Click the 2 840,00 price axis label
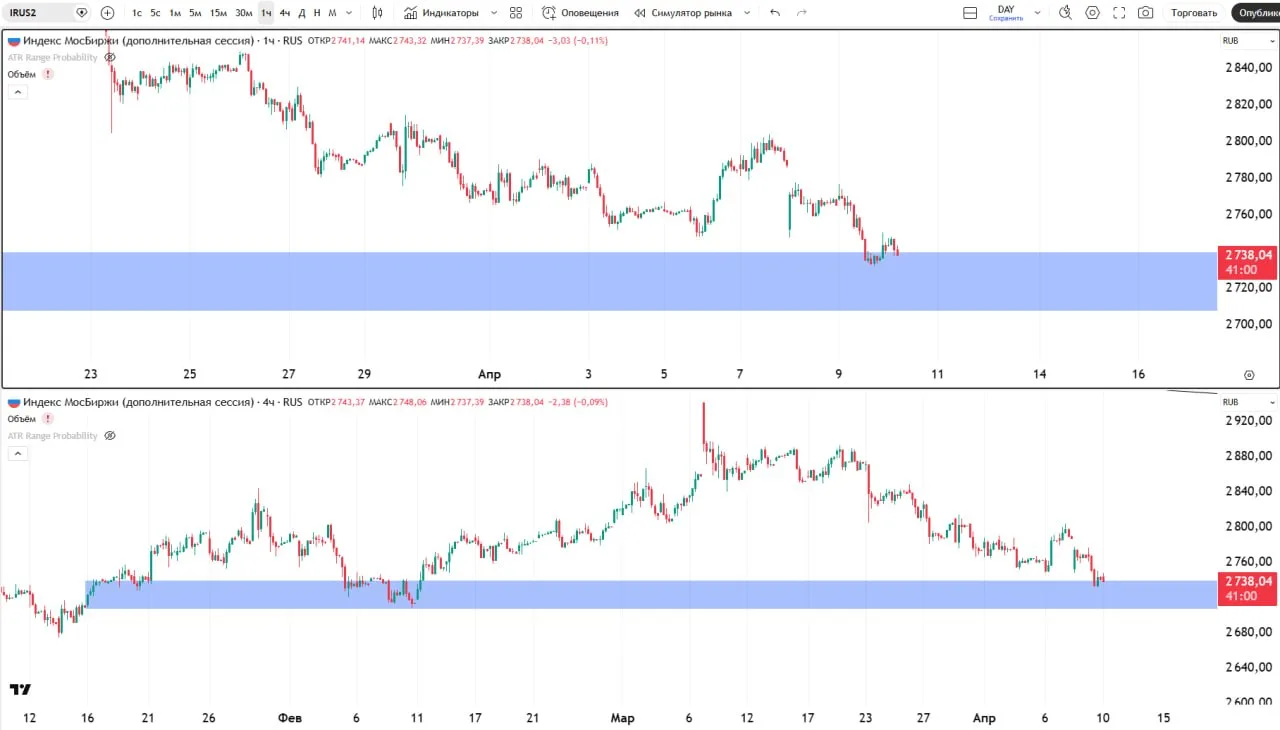 click(x=1248, y=68)
